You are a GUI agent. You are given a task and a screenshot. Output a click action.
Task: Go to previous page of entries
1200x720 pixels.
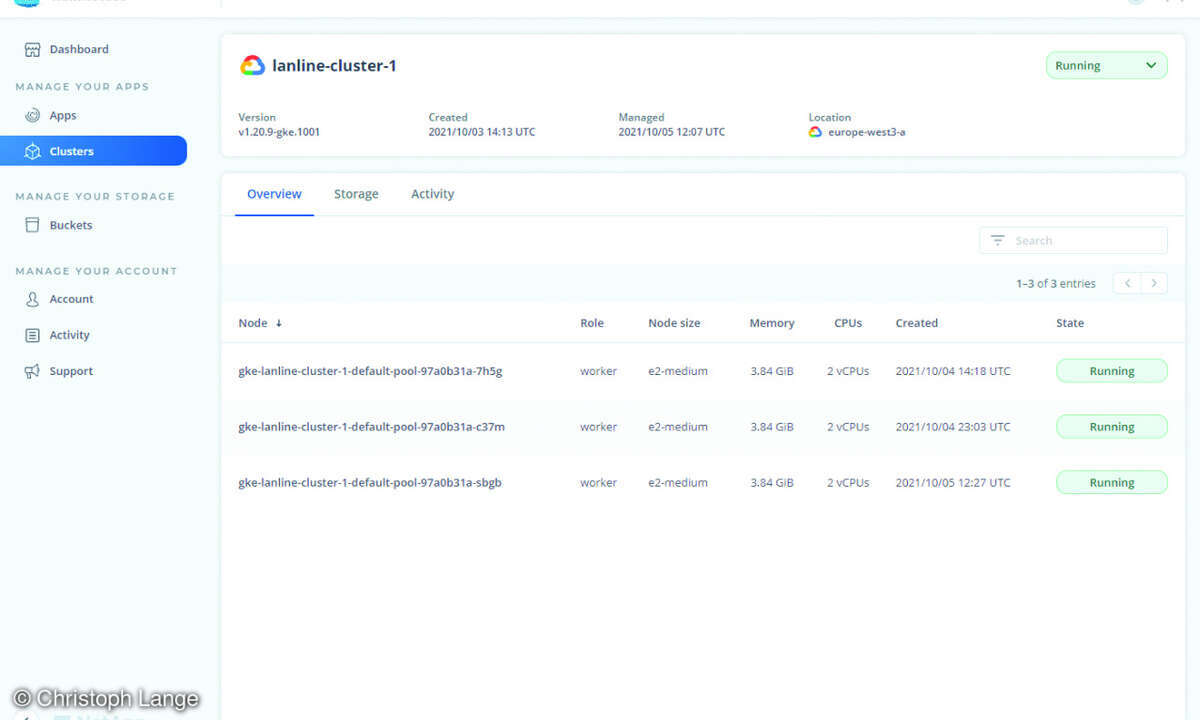tap(1127, 283)
